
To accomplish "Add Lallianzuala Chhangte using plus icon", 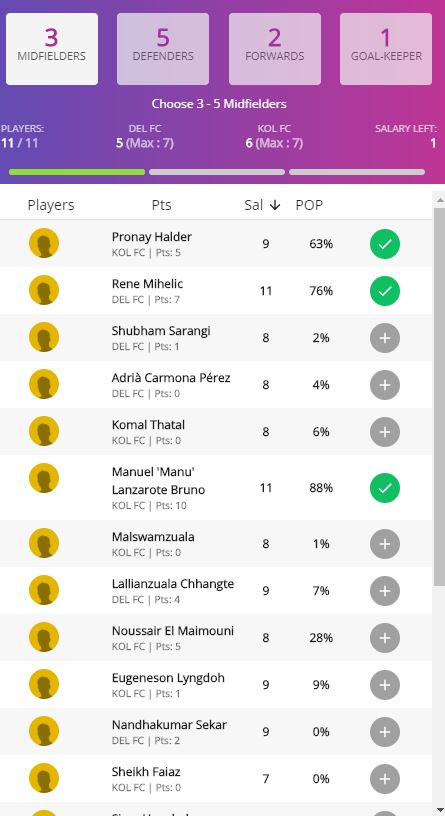I will click(385, 591).
